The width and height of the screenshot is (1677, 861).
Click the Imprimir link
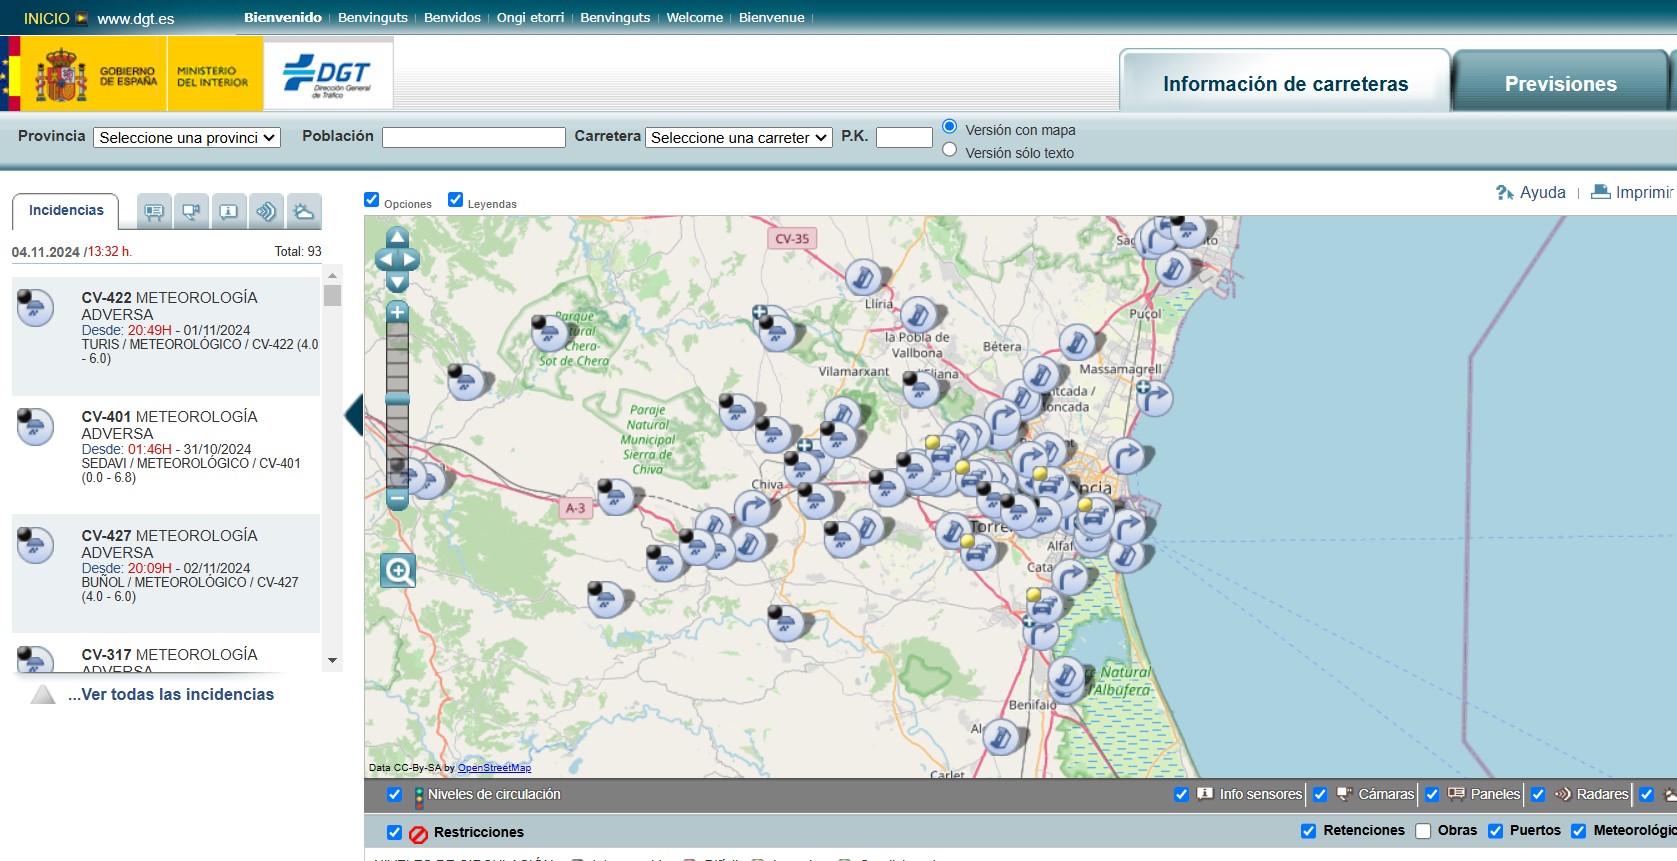[1643, 192]
